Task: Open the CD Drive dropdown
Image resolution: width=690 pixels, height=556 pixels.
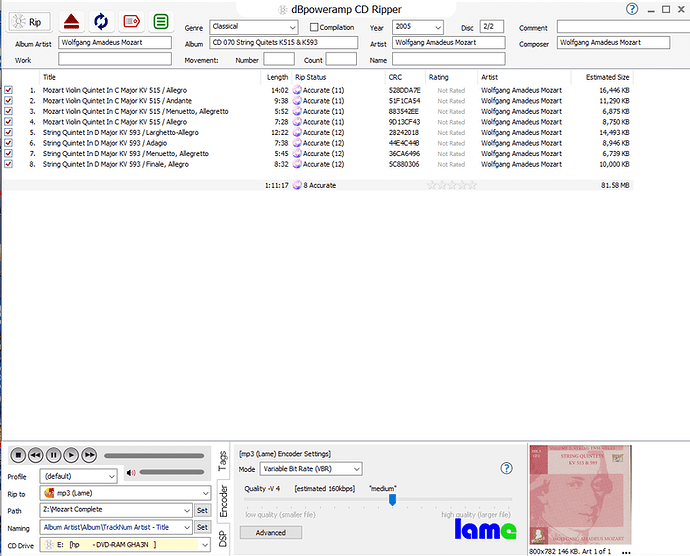Action: [125, 545]
